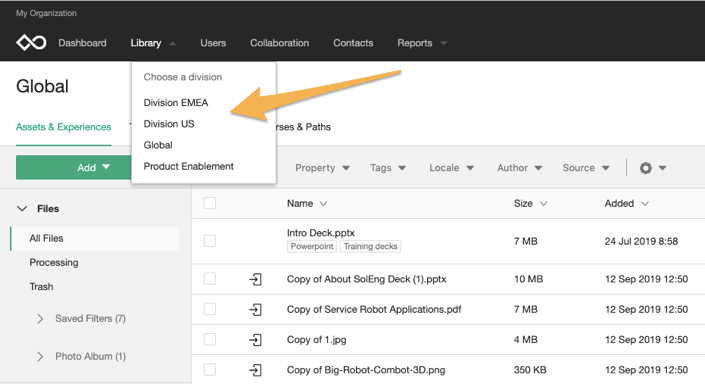Tick the select-all checkbox in table header
705x384 pixels.
coord(210,203)
